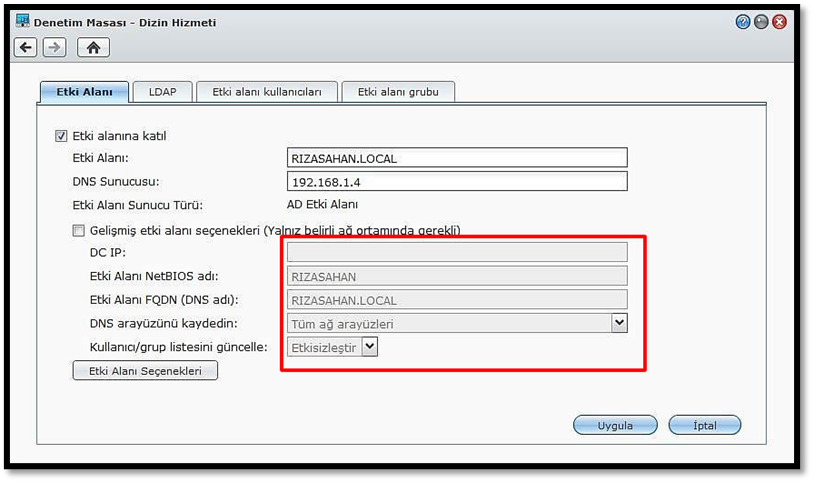Close the Dizin Hizmeti window
813x482 pixels.
coord(779,22)
